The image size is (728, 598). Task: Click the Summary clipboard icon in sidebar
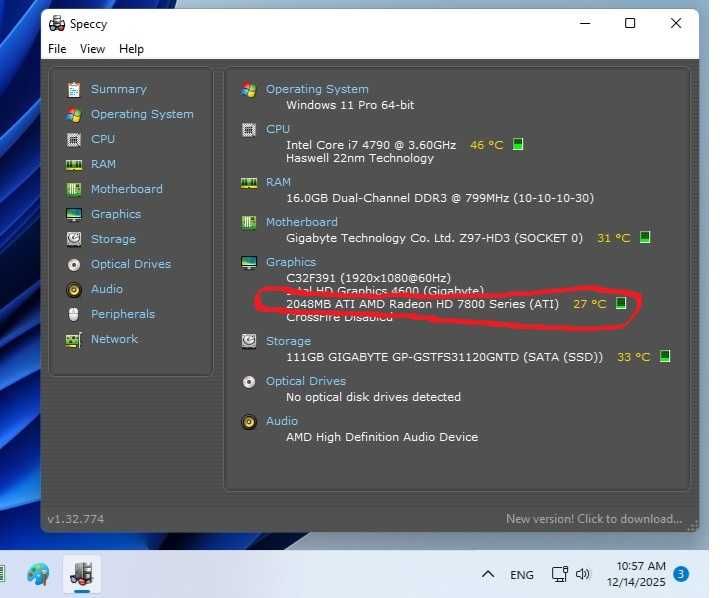click(73, 89)
